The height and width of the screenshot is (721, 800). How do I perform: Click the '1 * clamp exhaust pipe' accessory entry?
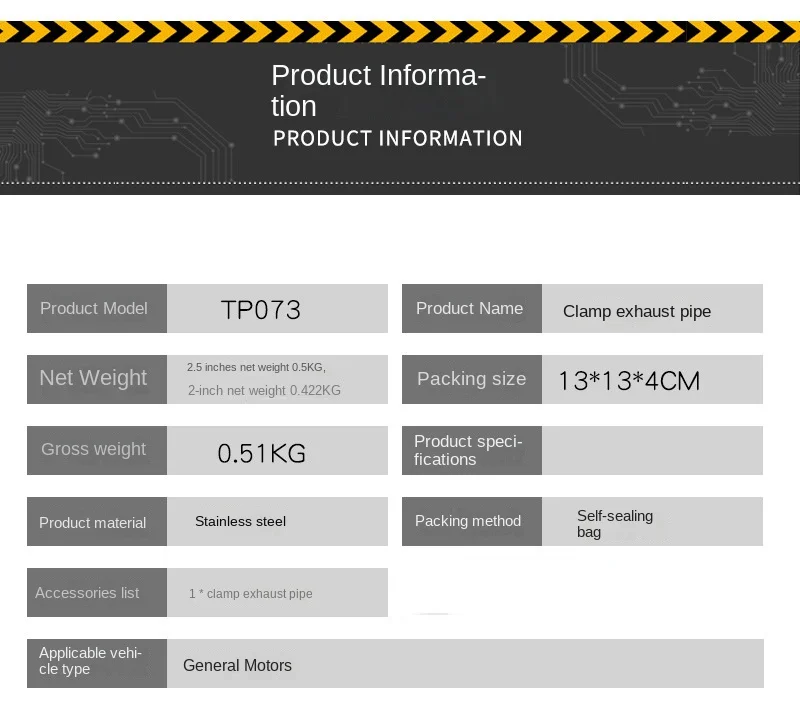(251, 593)
